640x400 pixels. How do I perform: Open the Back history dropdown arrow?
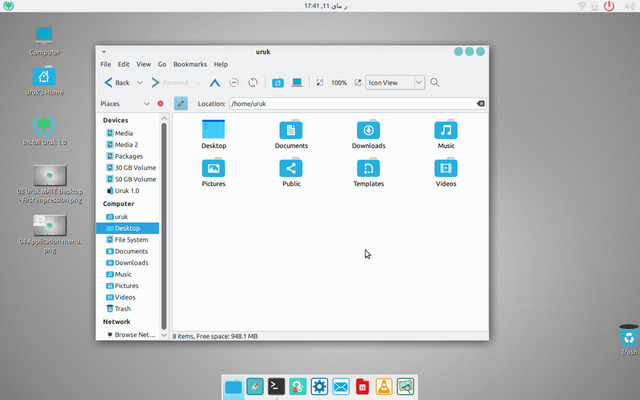click(140, 83)
